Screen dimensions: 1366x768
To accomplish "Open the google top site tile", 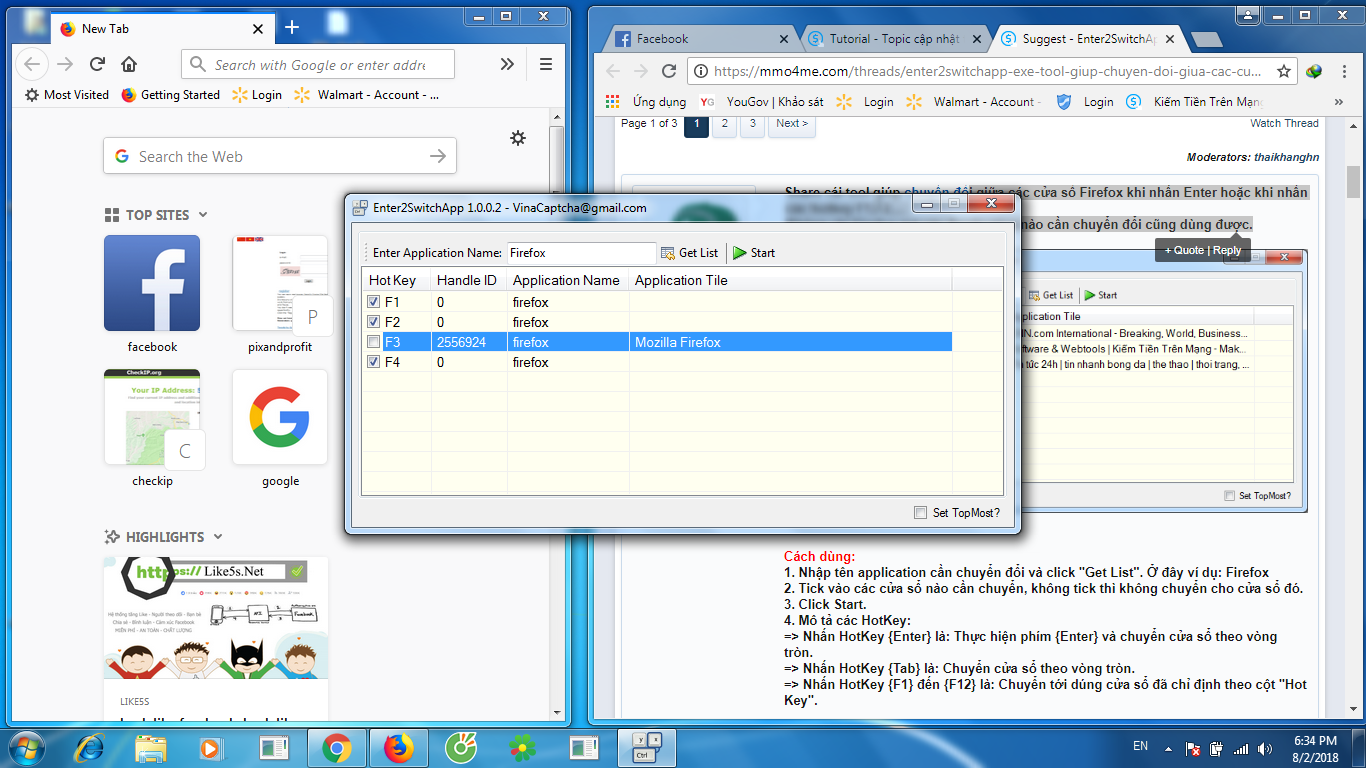I will [x=280, y=417].
